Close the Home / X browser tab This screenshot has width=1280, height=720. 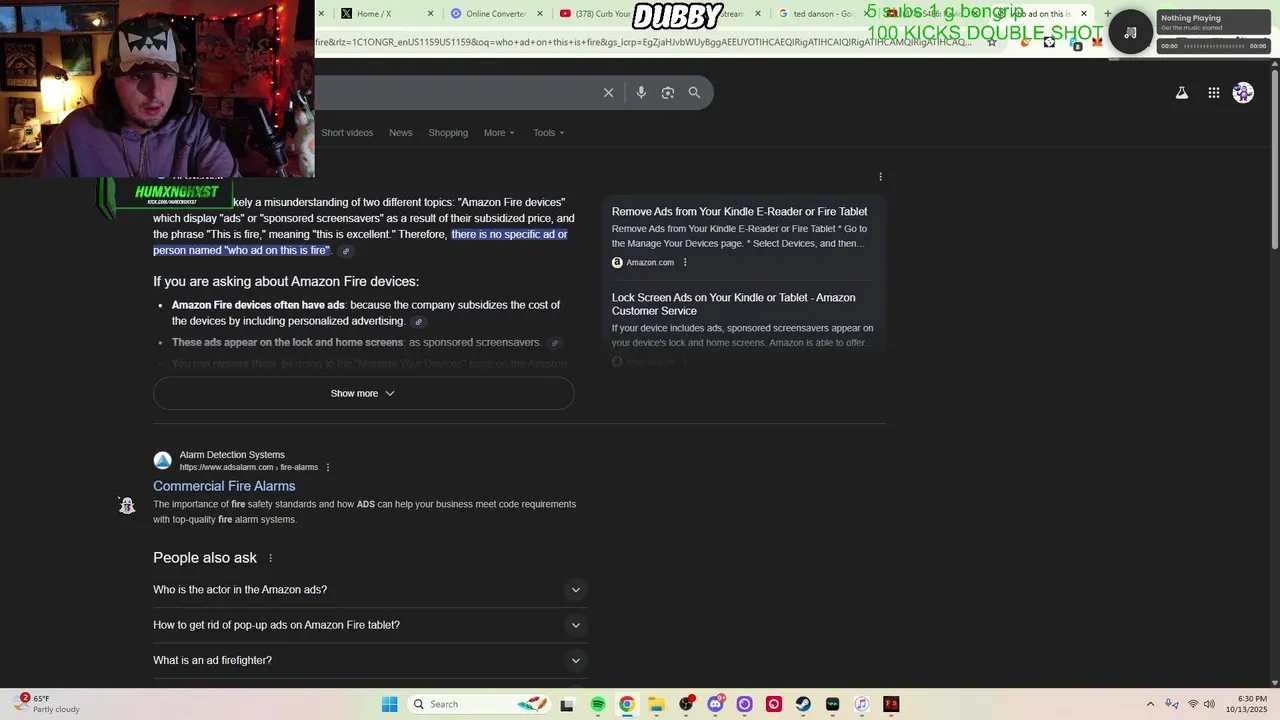coord(431,13)
